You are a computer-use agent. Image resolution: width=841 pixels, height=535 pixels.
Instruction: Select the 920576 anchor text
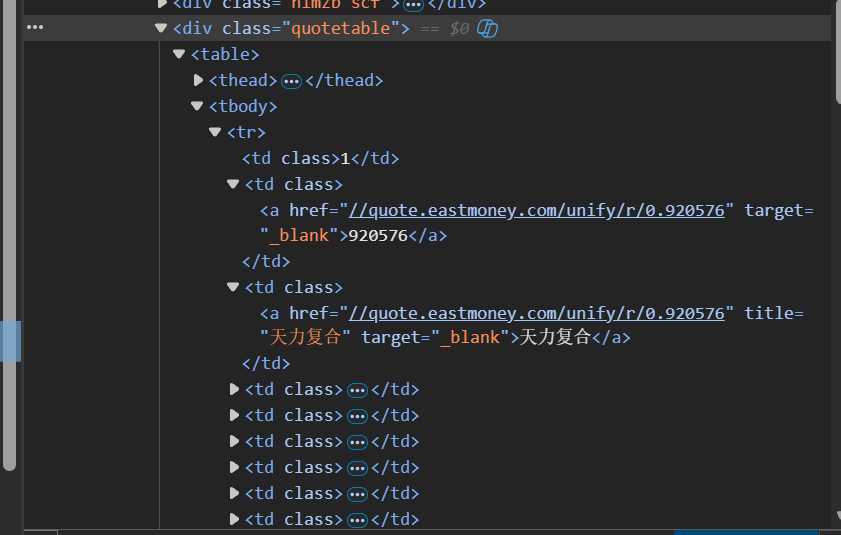click(378, 236)
